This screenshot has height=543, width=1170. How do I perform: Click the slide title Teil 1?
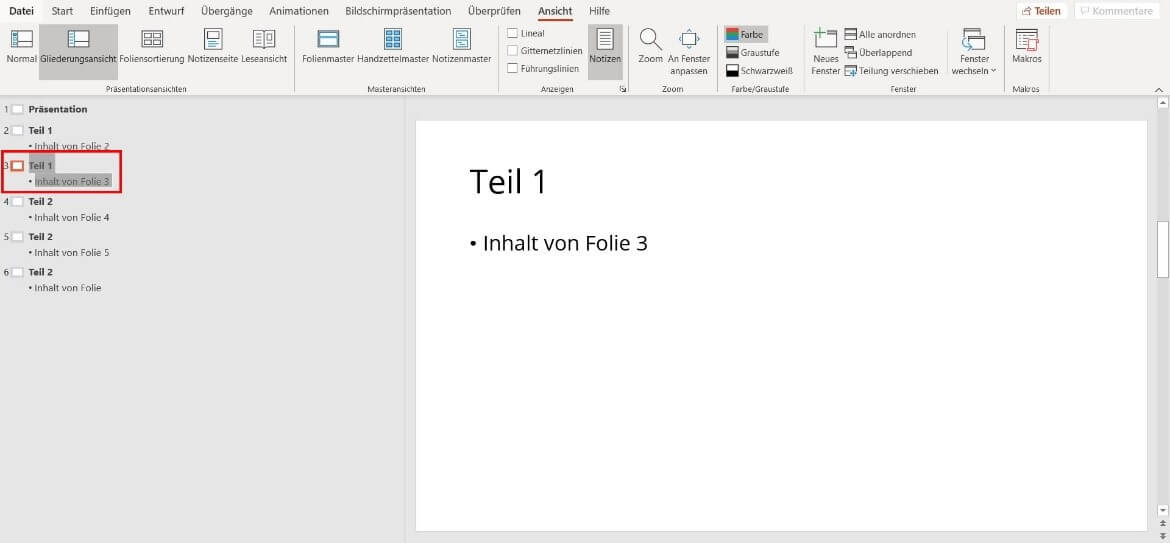point(508,182)
